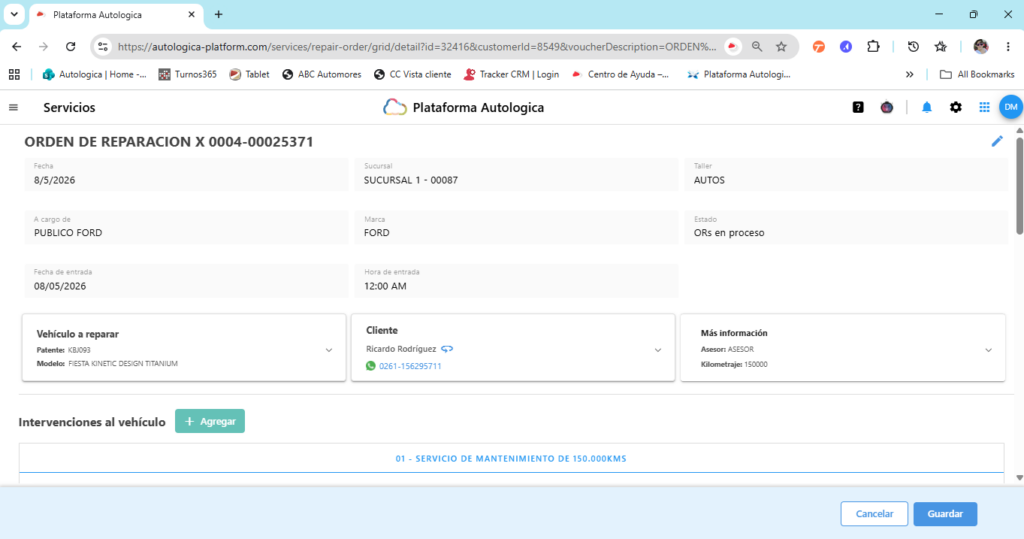Open the browser extensions puzzle icon
Screen dimensions: 1024x539
(x=873, y=46)
